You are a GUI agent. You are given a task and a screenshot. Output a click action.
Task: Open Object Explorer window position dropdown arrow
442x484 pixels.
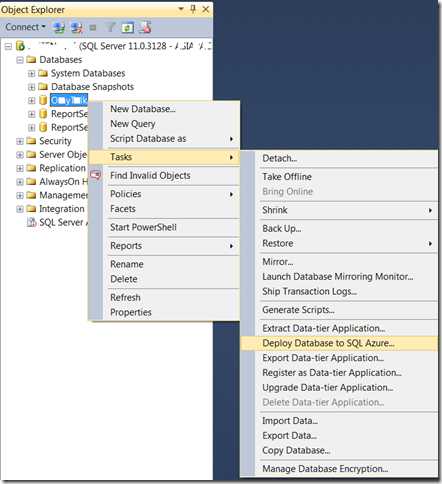pos(181,9)
